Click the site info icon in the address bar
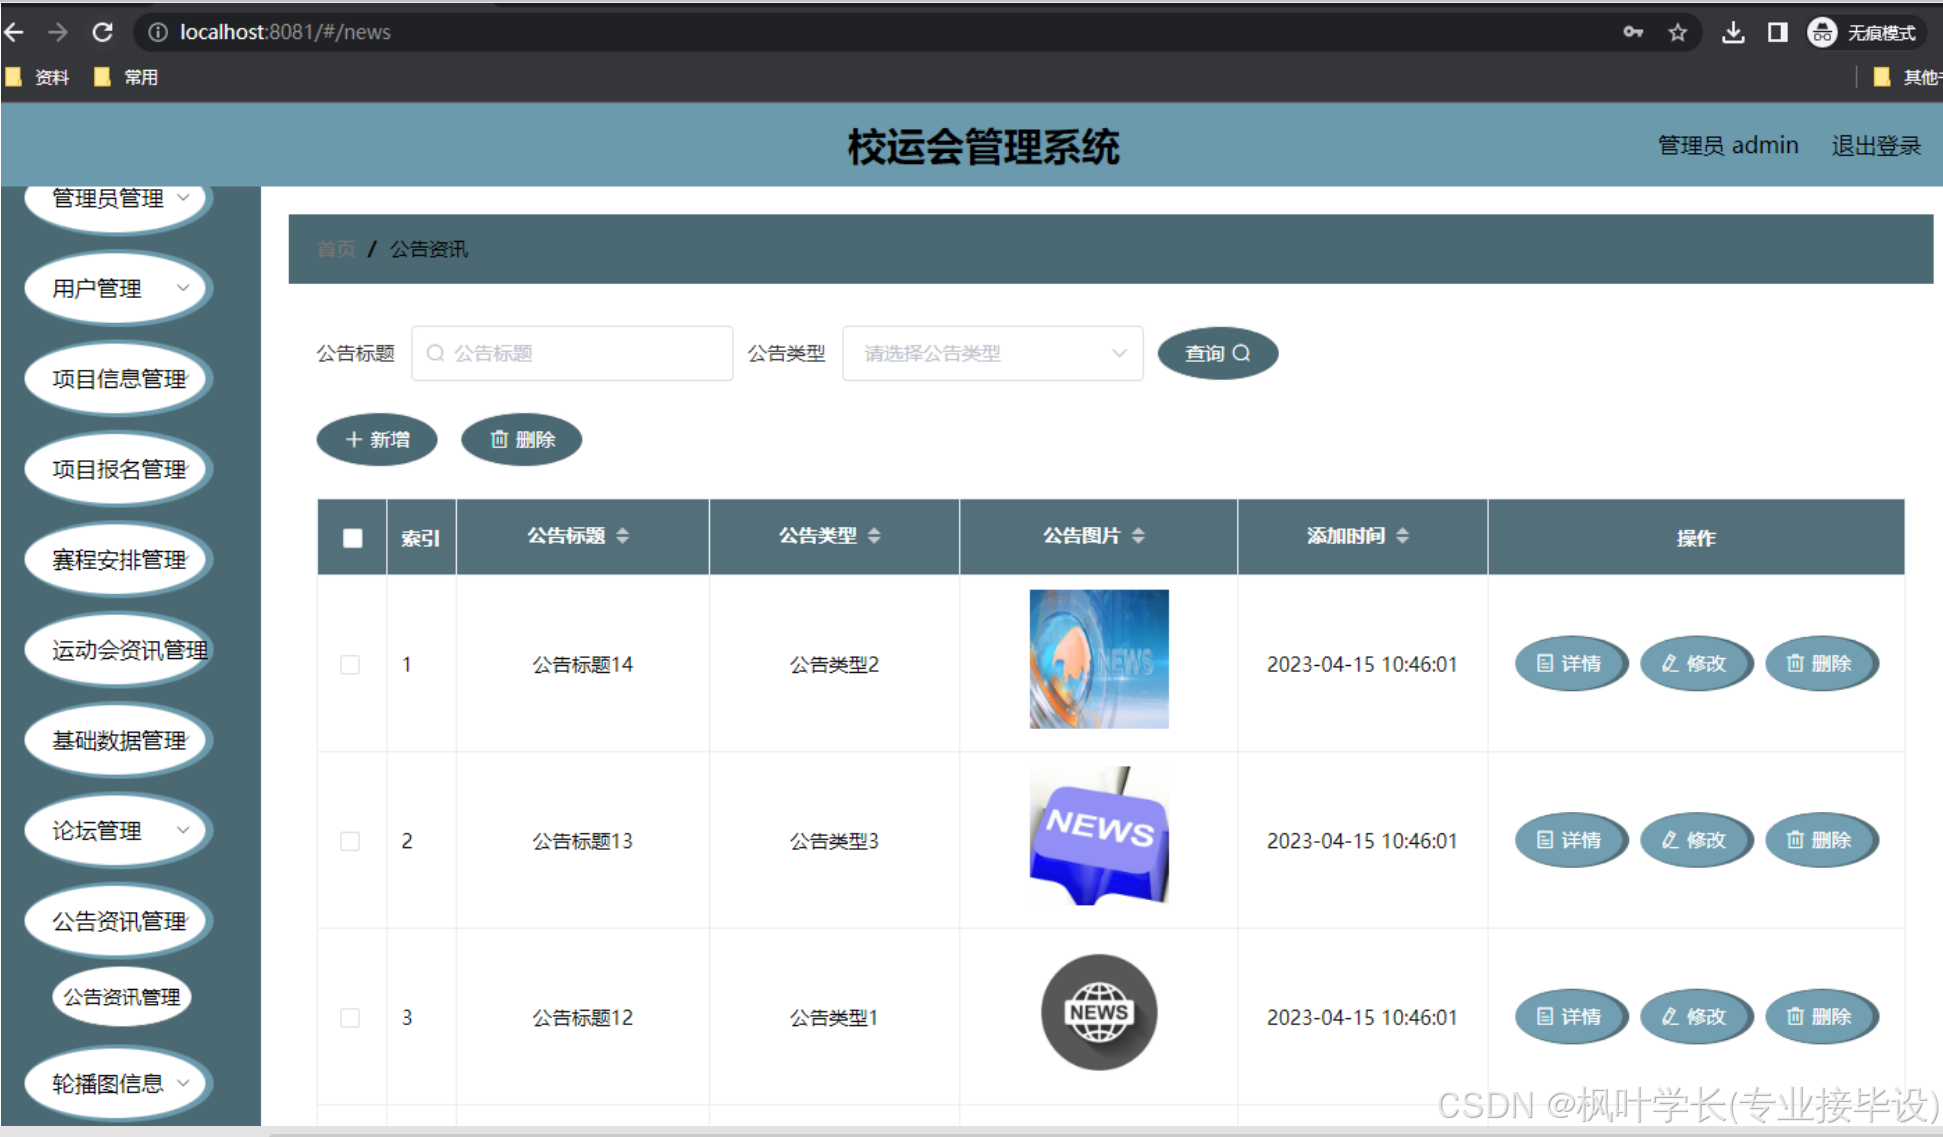1943x1137 pixels. click(x=157, y=32)
